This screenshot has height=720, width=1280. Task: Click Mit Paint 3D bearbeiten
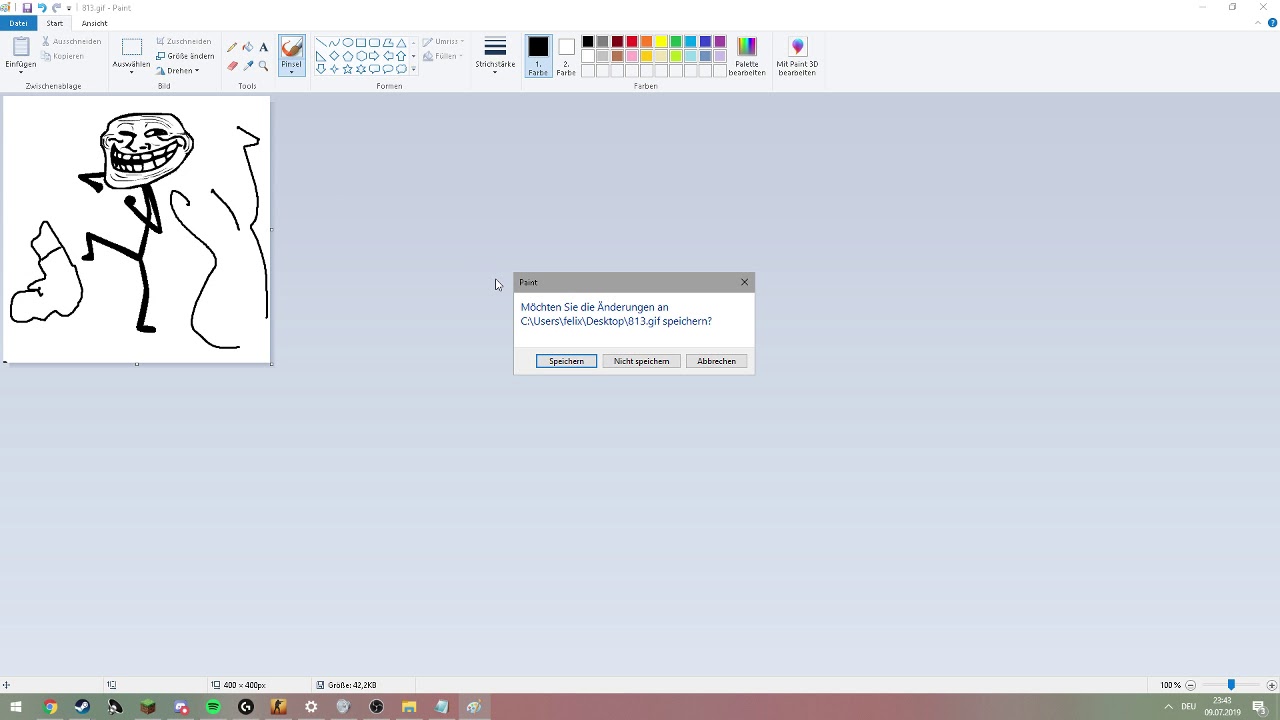pyautogui.click(x=797, y=56)
